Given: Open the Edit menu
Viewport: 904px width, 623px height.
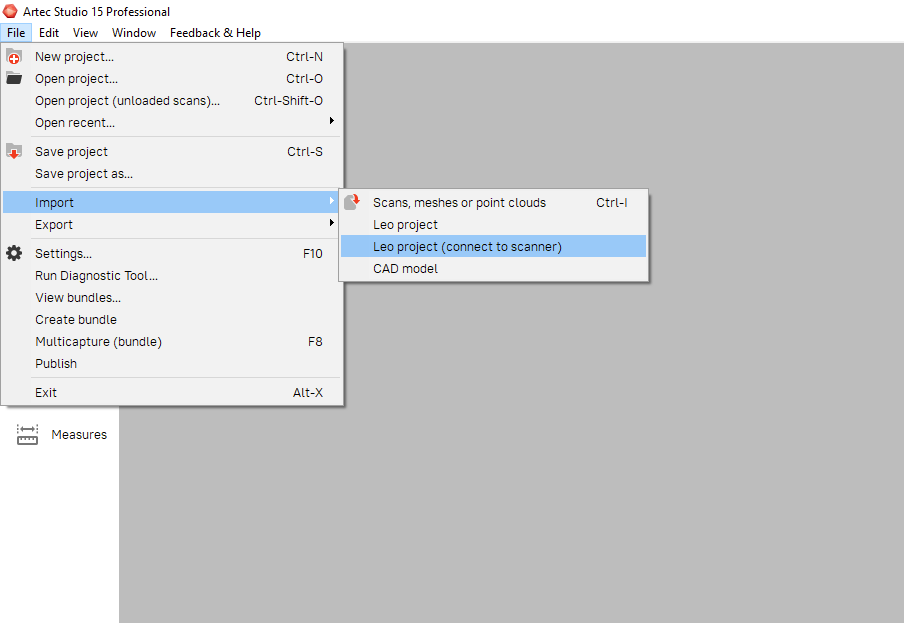Looking at the screenshot, I should click(49, 33).
